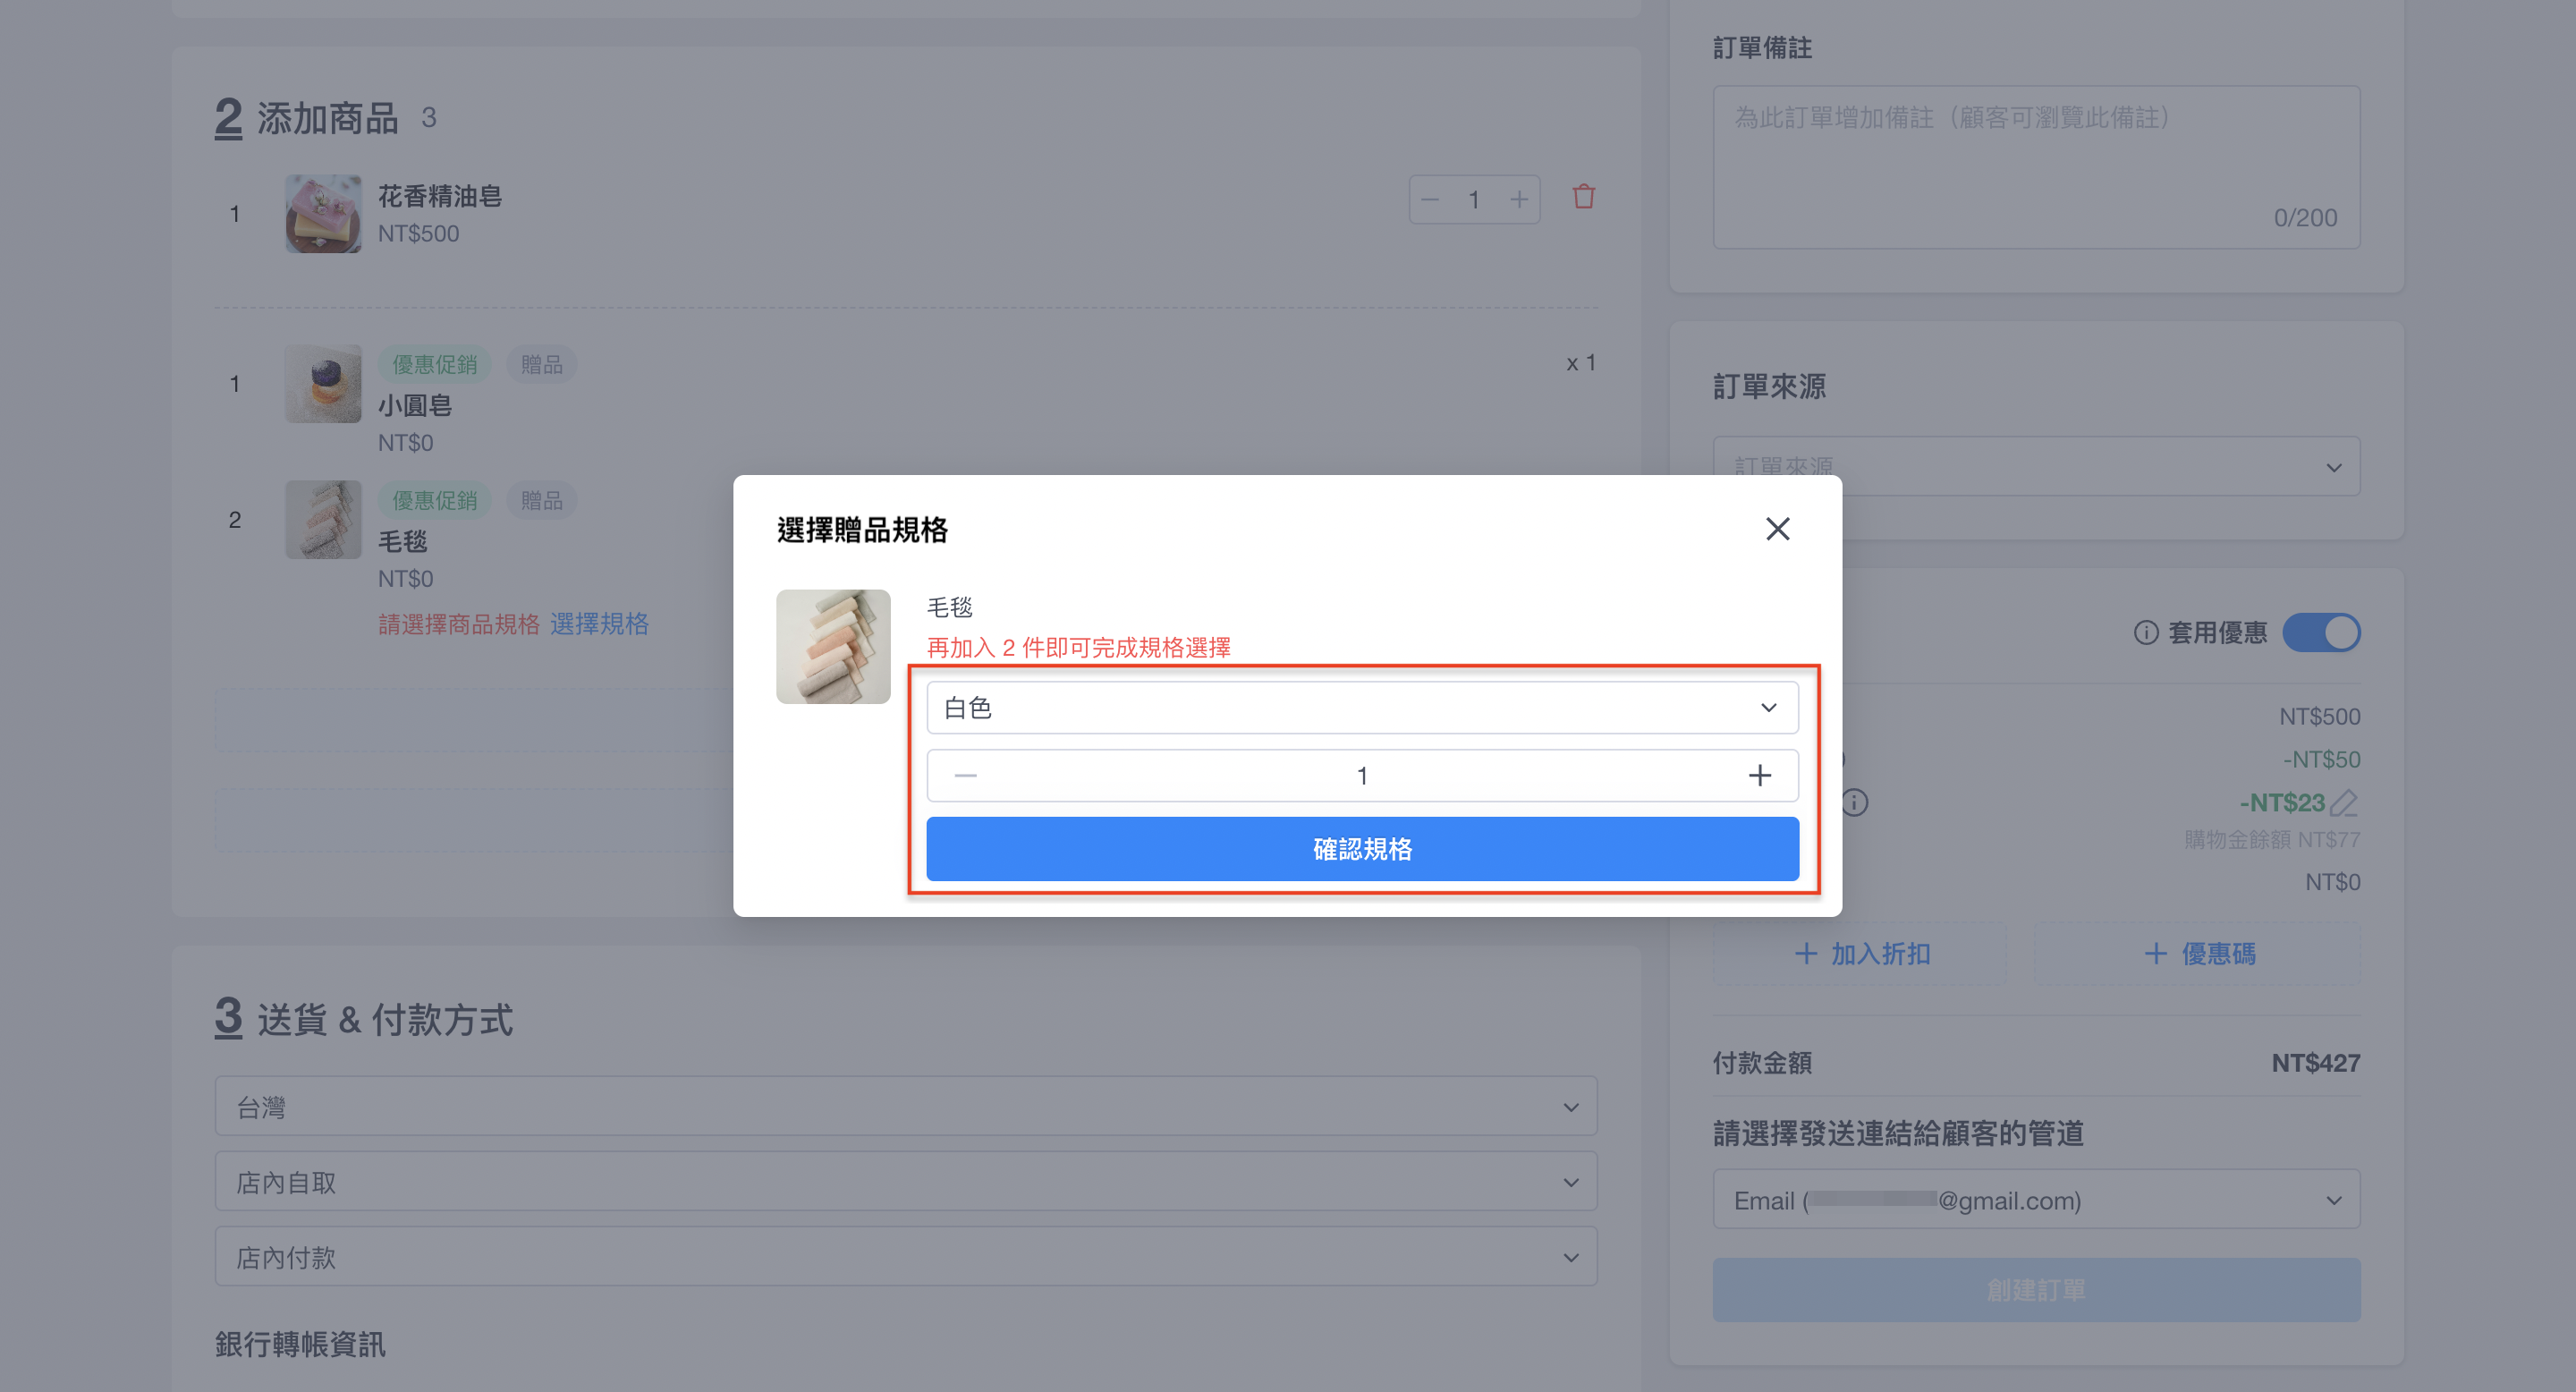Click into the 訂單備註 text area
2576x1392 pixels.
2036,167
